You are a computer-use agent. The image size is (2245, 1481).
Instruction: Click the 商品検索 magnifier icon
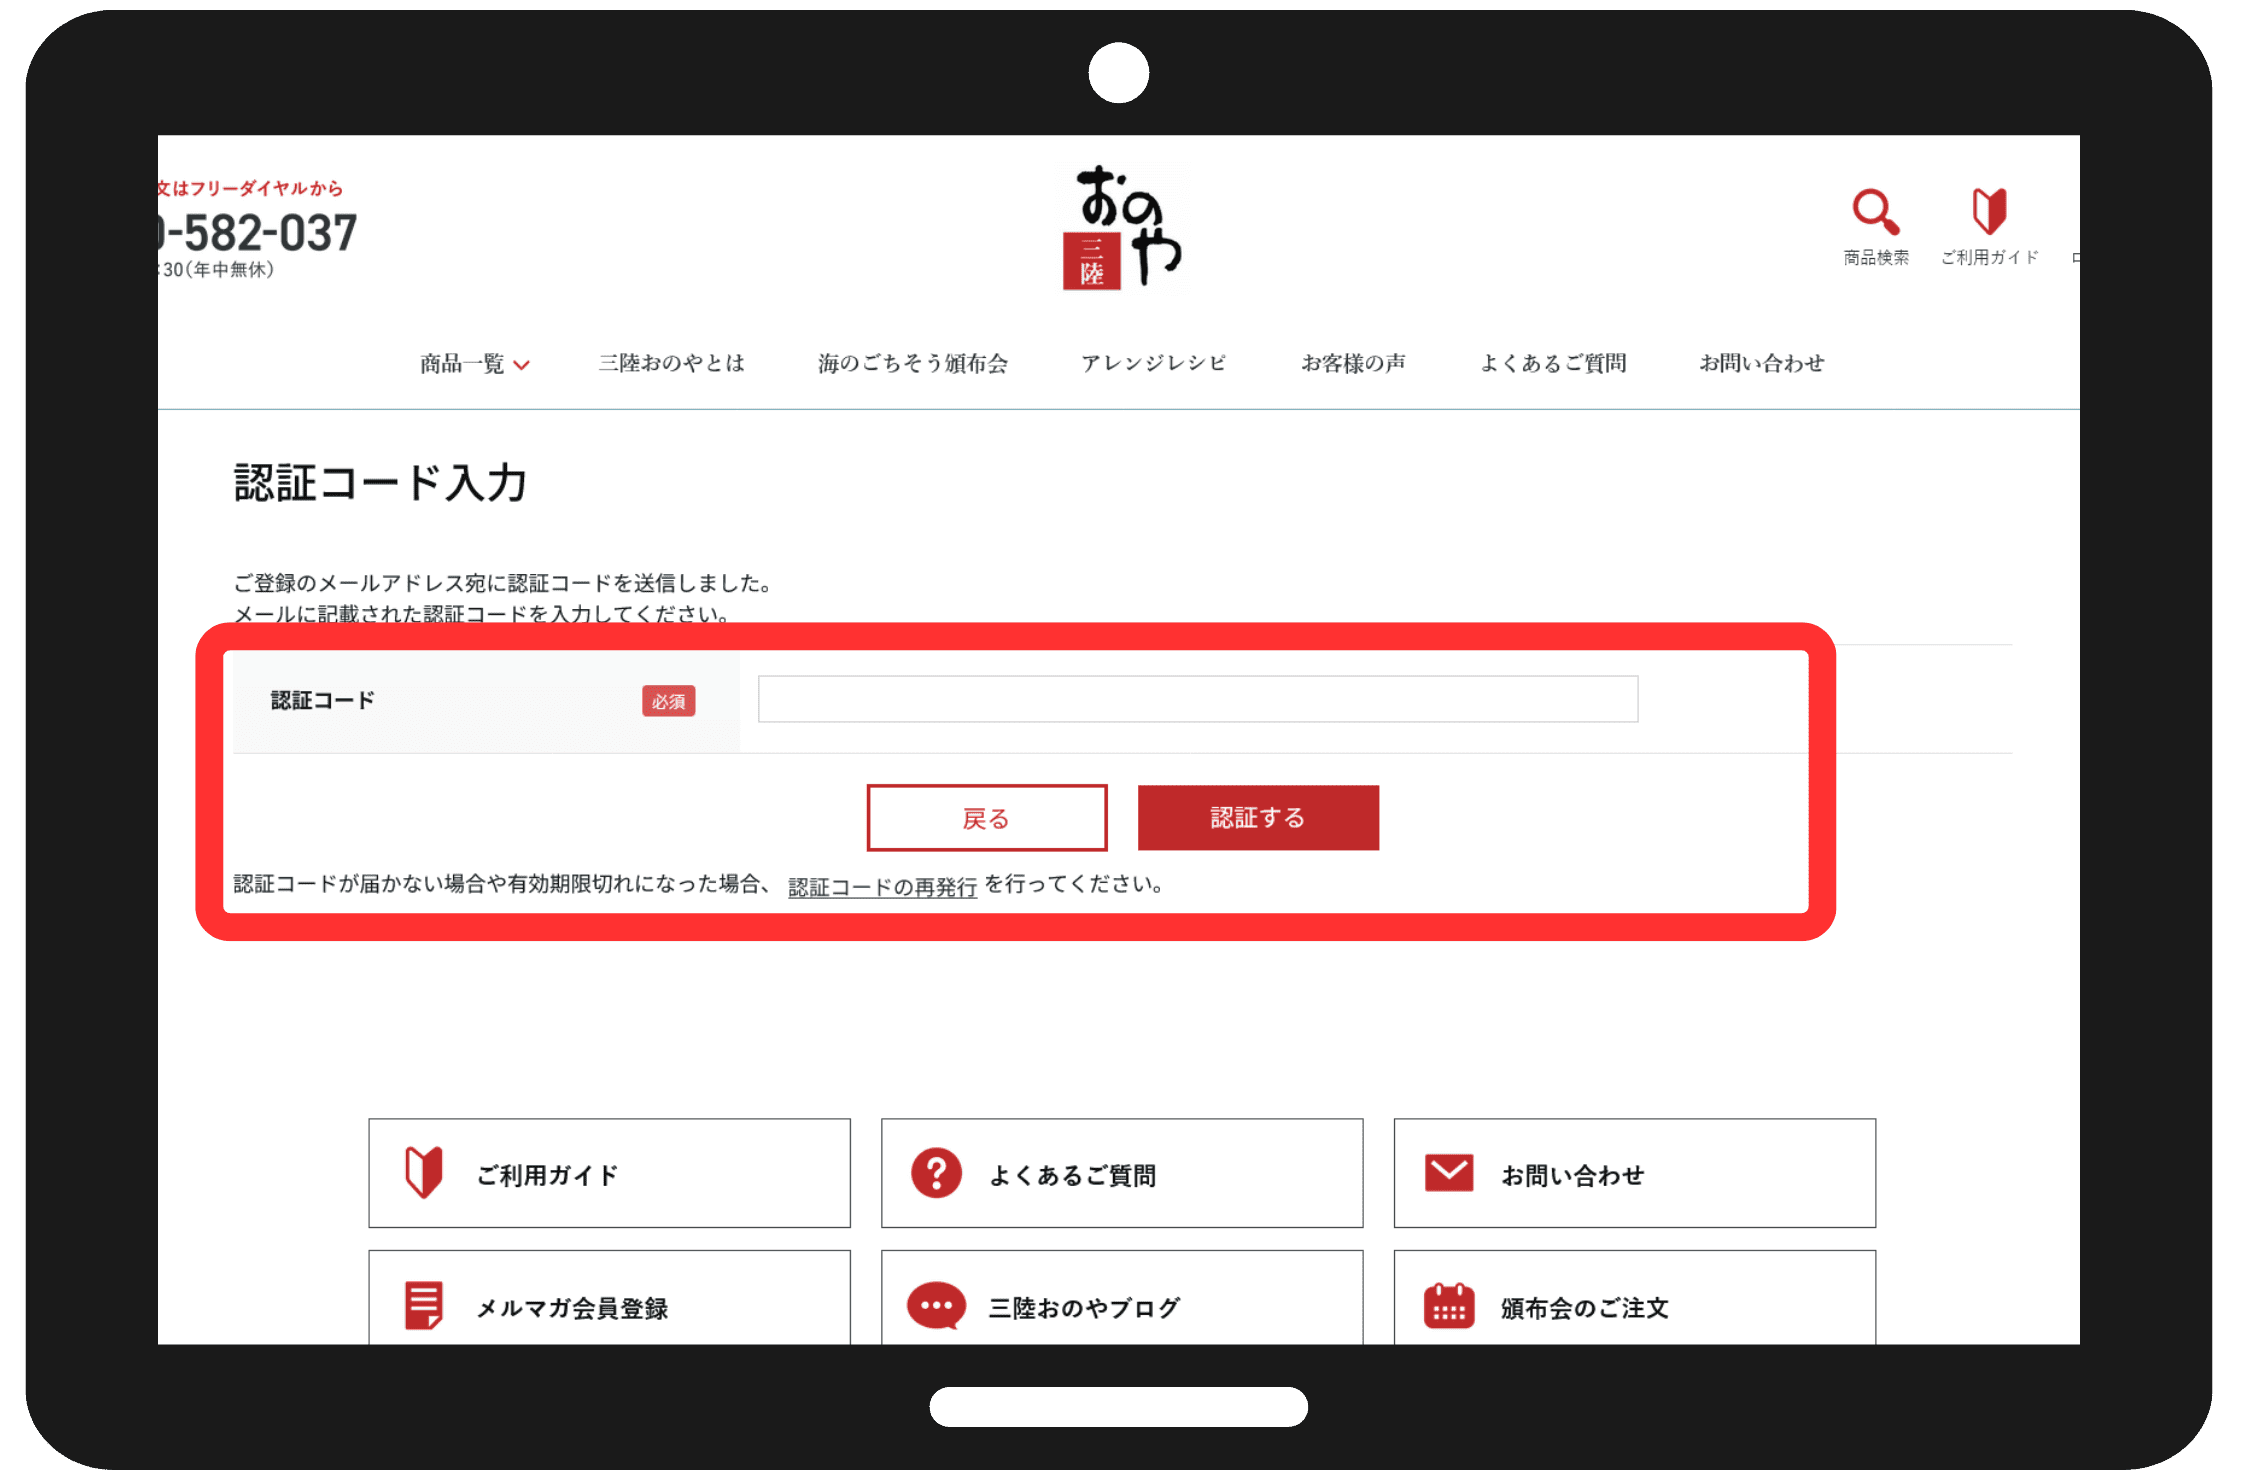click(x=1875, y=211)
